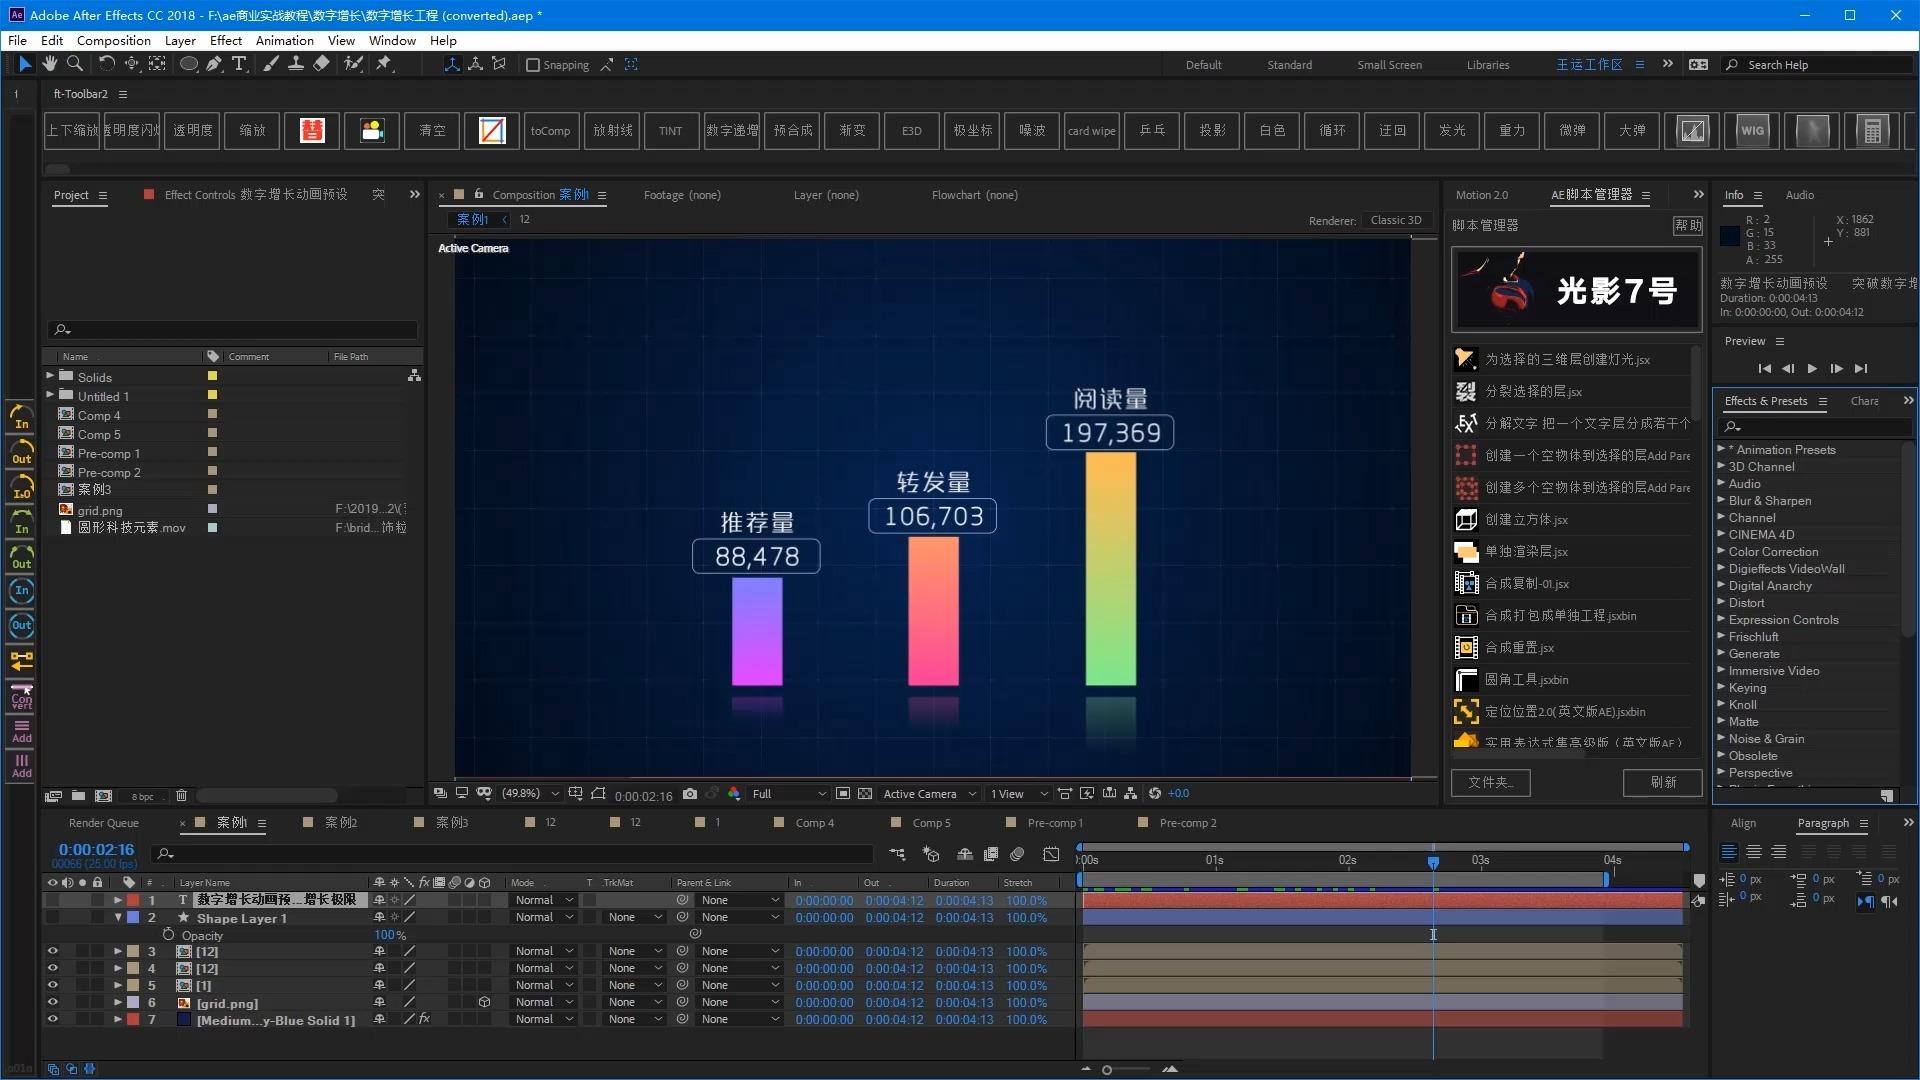Screen dimensions: 1920x1080
Task: Select the Eraser tool
Action: [321, 64]
